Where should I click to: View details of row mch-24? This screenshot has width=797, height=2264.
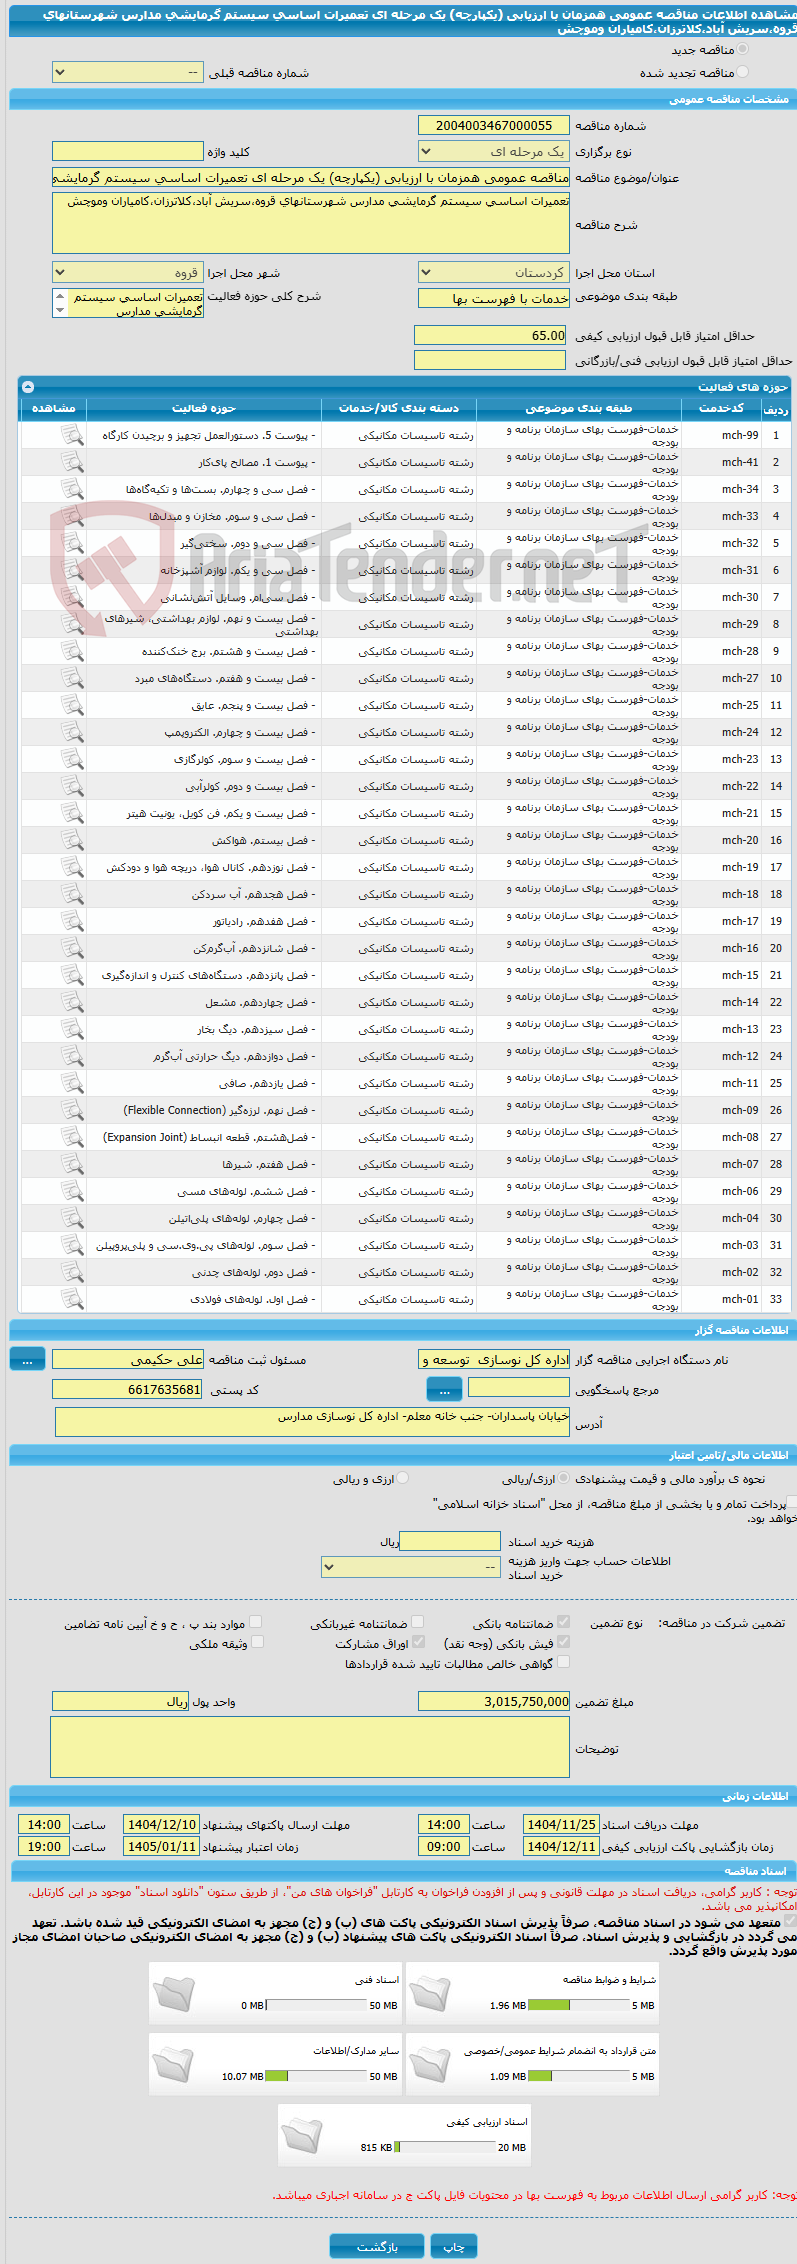(x=72, y=732)
